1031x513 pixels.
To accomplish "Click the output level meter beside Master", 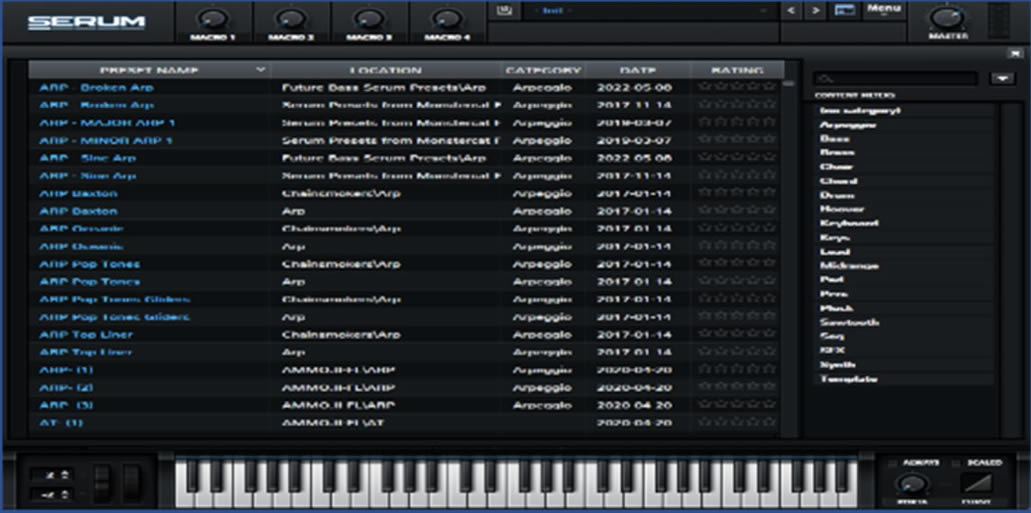I will tap(997, 22).
